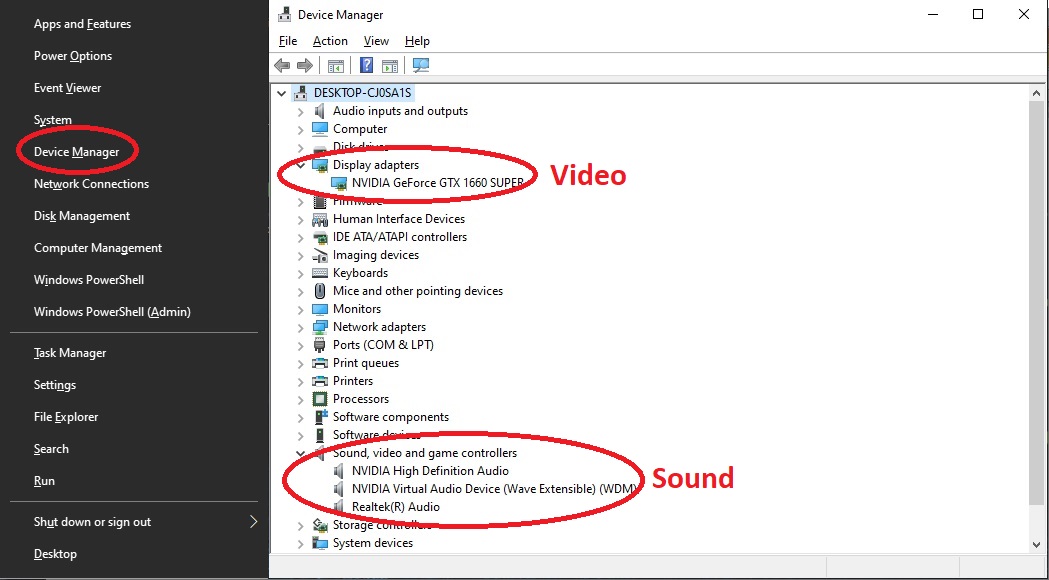The height and width of the screenshot is (580, 1049).
Task: Expand the Network adapters category
Action: (300, 327)
